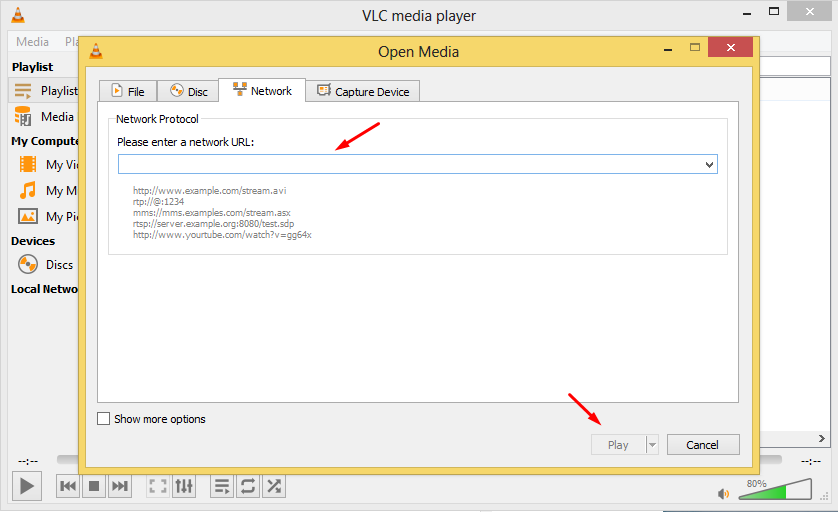838x512 pixels.
Task: Skip to previous track in VLC
Action: [x=68, y=486]
